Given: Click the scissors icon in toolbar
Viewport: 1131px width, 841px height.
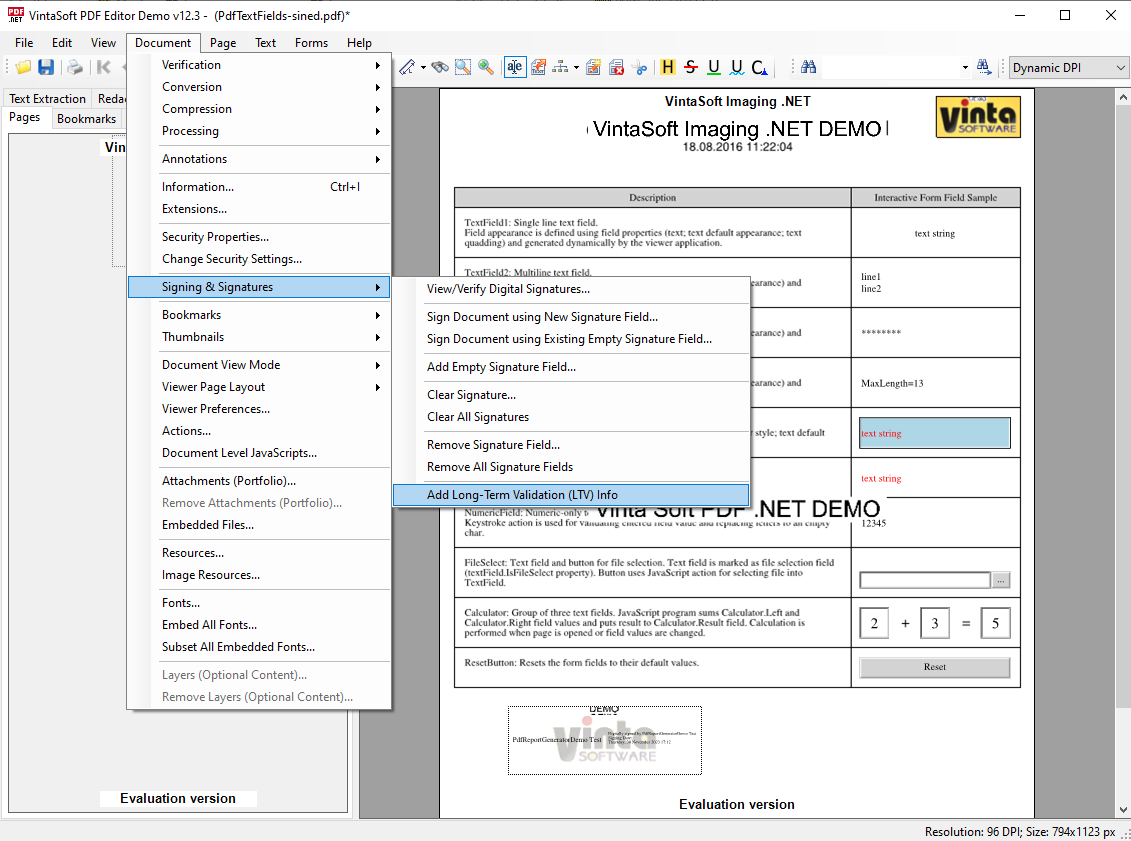Looking at the screenshot, I should 639,67.
